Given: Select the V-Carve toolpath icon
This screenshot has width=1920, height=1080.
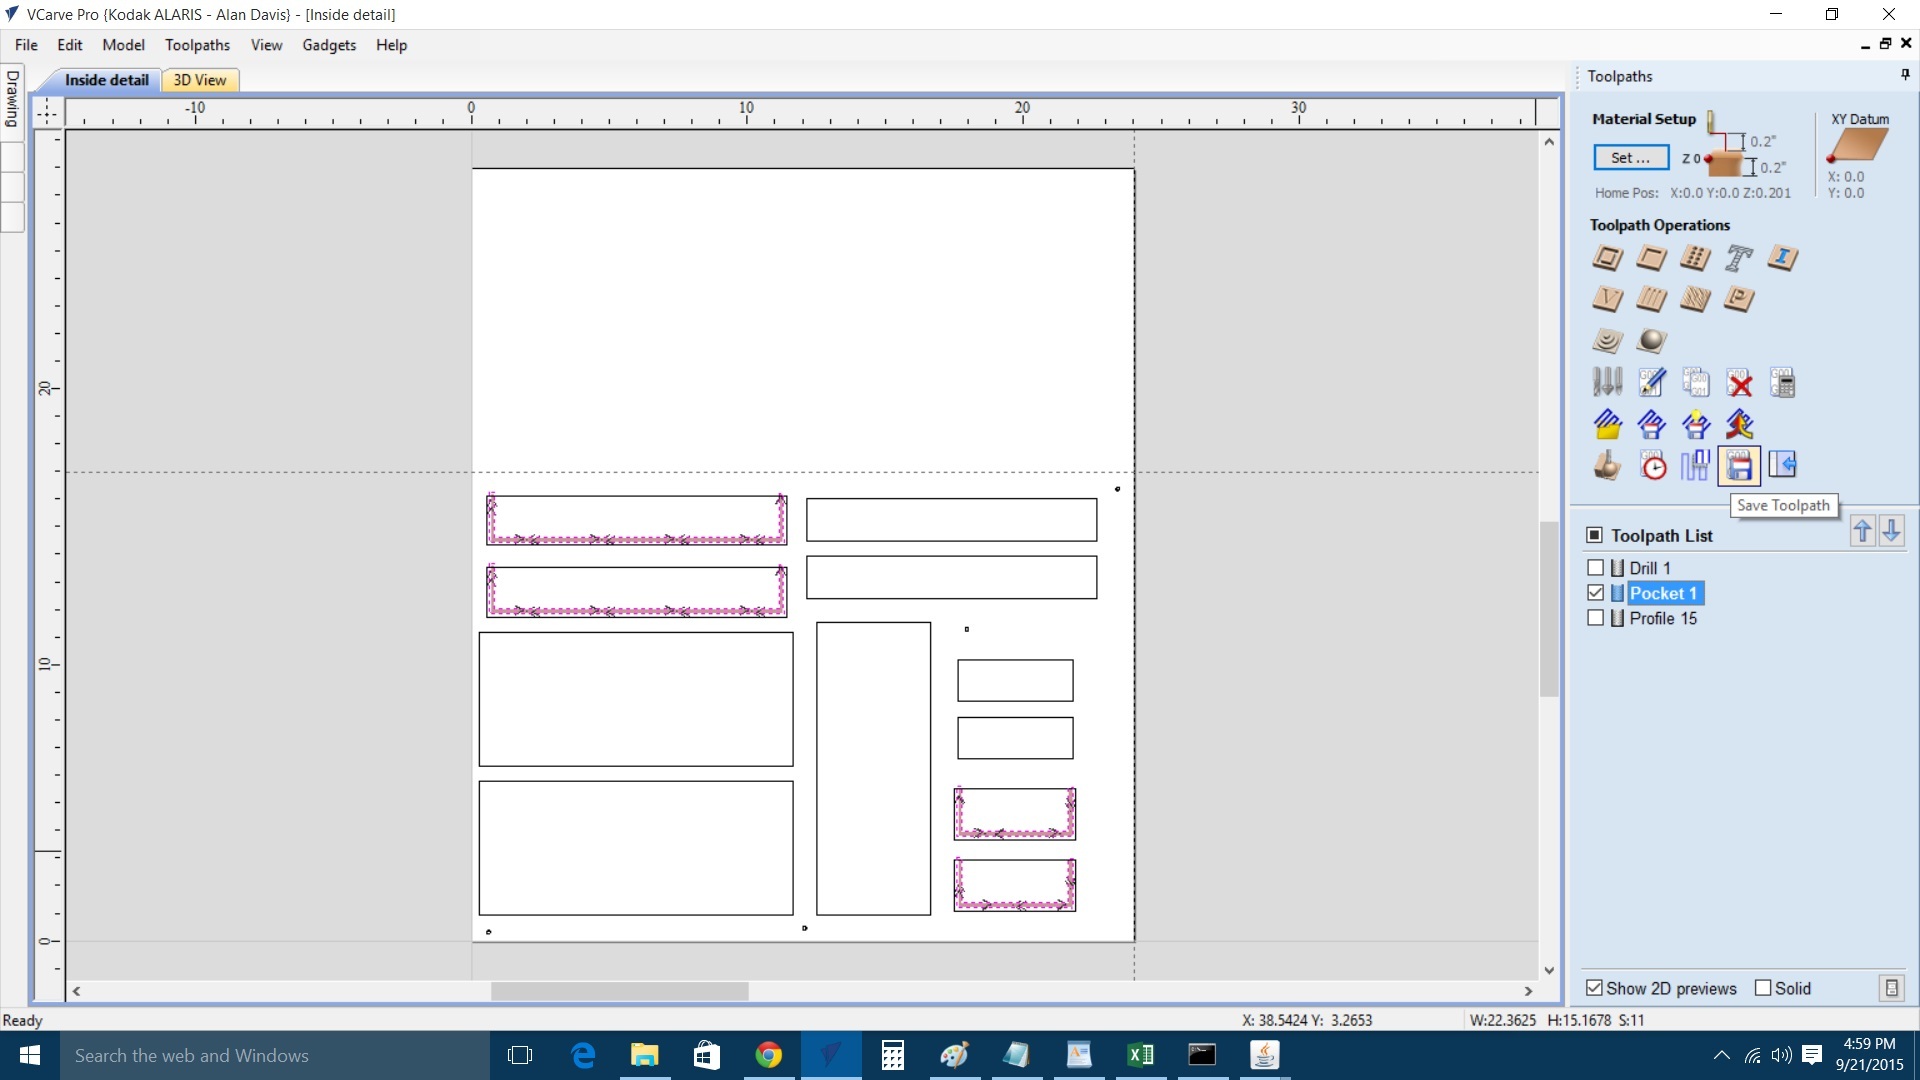Looking at the screenshot, I should pos(1607,299).
